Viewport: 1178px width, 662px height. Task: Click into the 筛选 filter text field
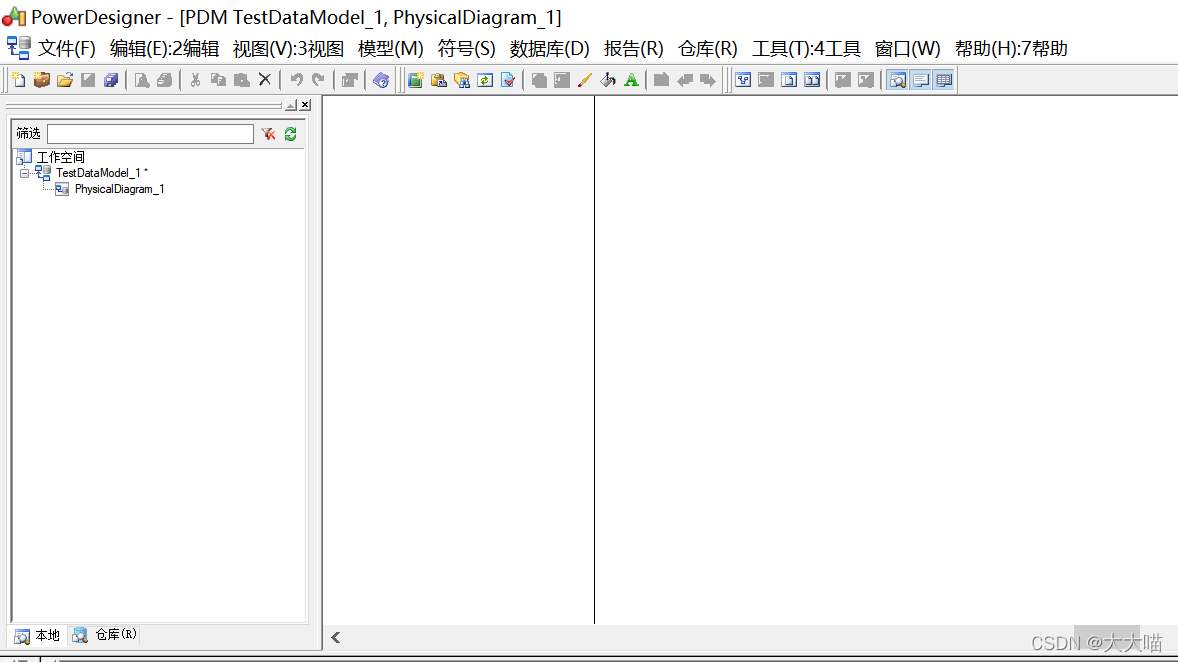point(150,134)
